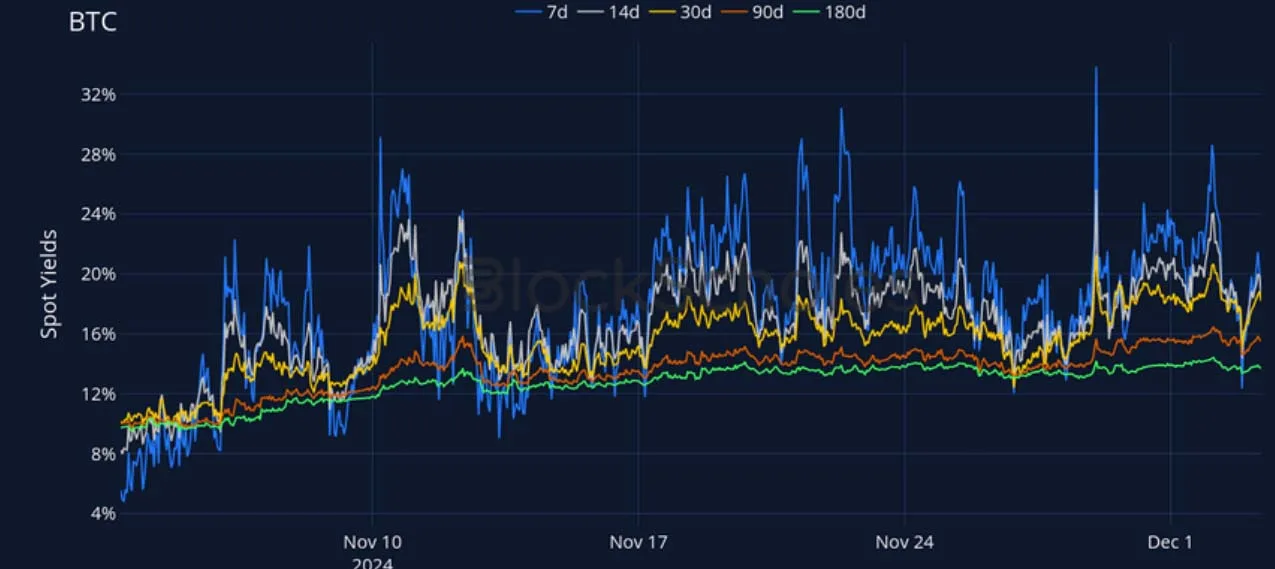Viewport: 1275px width, 569px height.
Task: Toggle the 7d series in legend
Action: (543, 12)
